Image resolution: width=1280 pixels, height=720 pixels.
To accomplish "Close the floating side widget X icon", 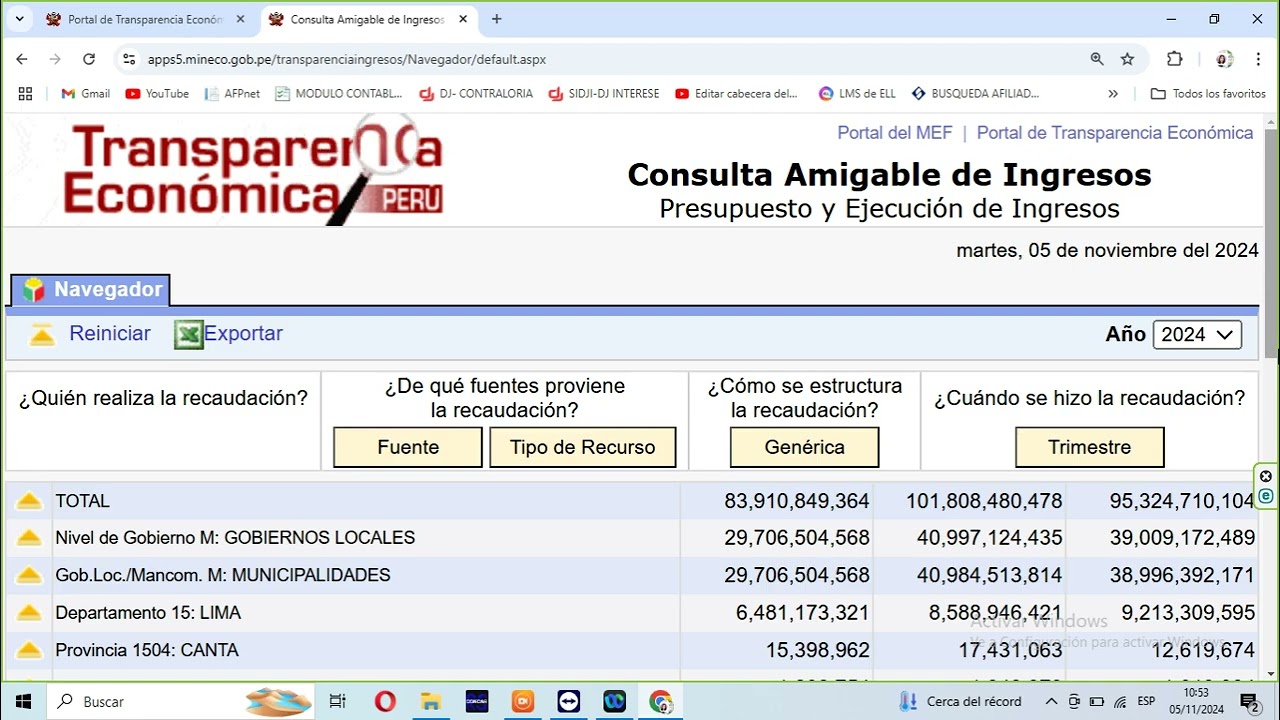I will [1266, 476].
